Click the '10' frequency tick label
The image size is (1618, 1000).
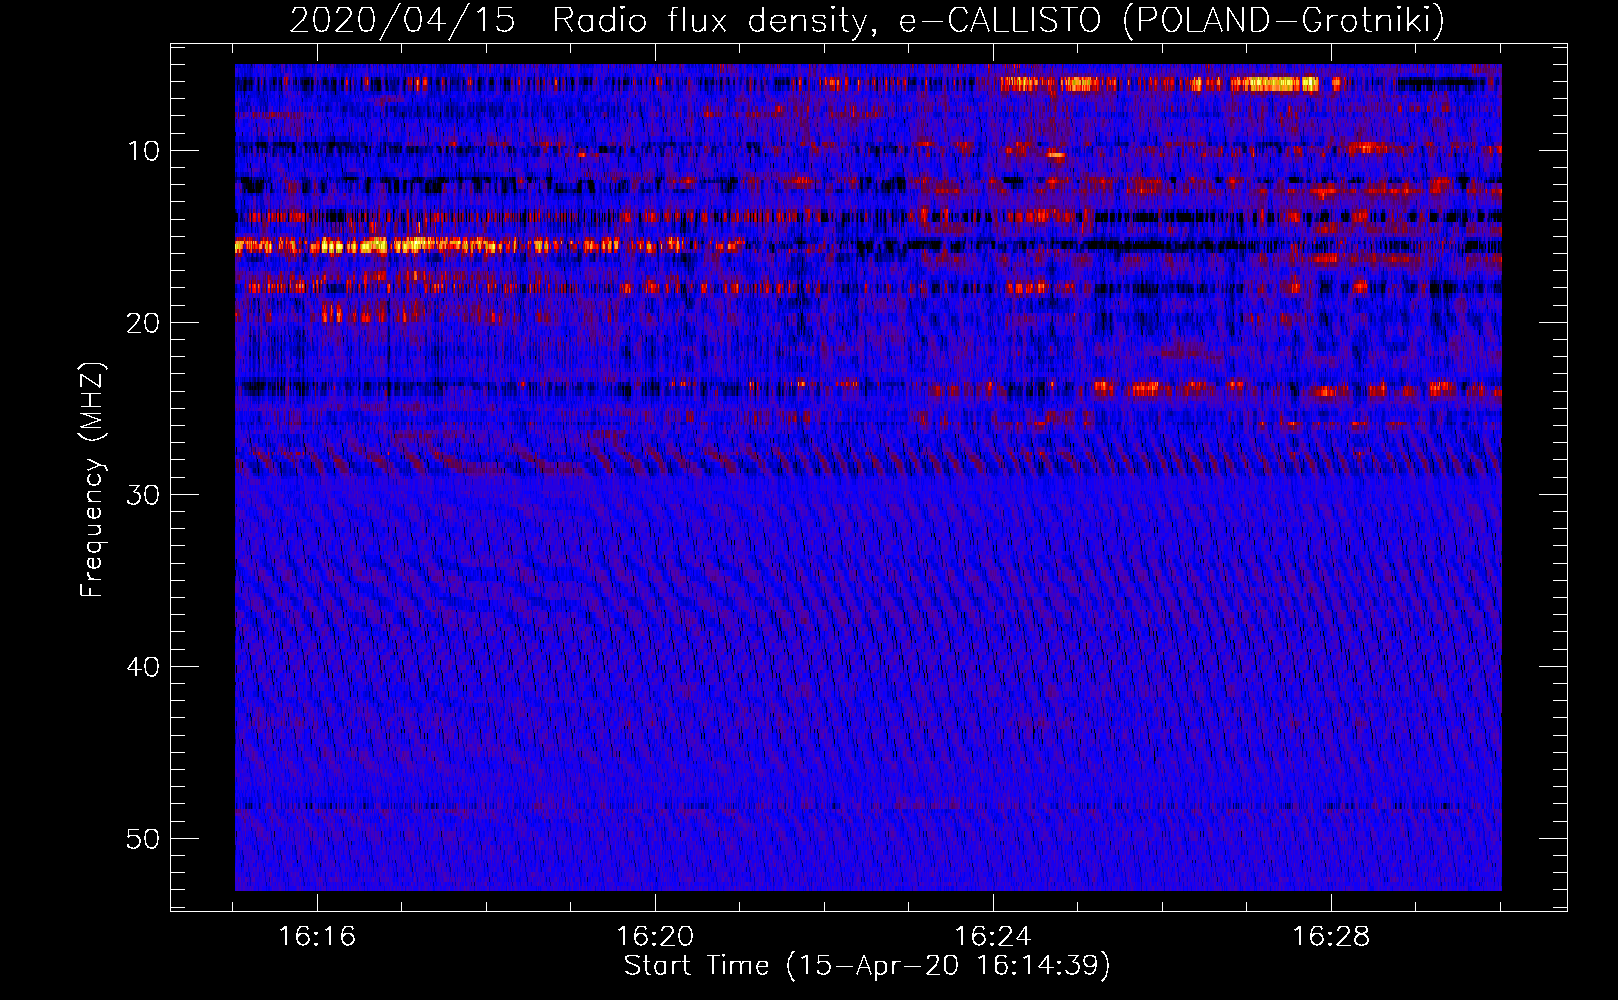(x=144, y=151)
